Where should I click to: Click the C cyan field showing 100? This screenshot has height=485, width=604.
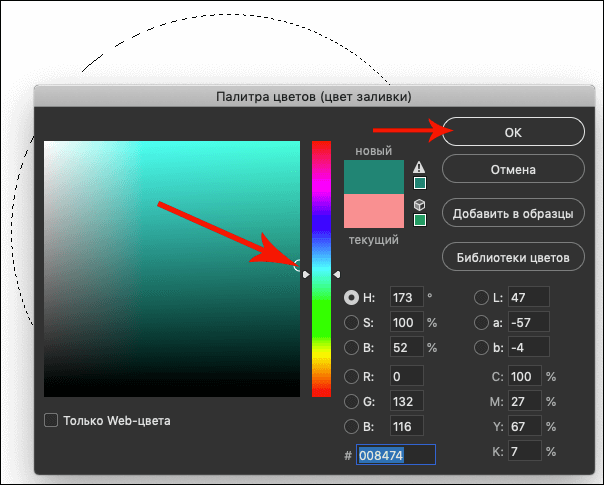[525, 376]
